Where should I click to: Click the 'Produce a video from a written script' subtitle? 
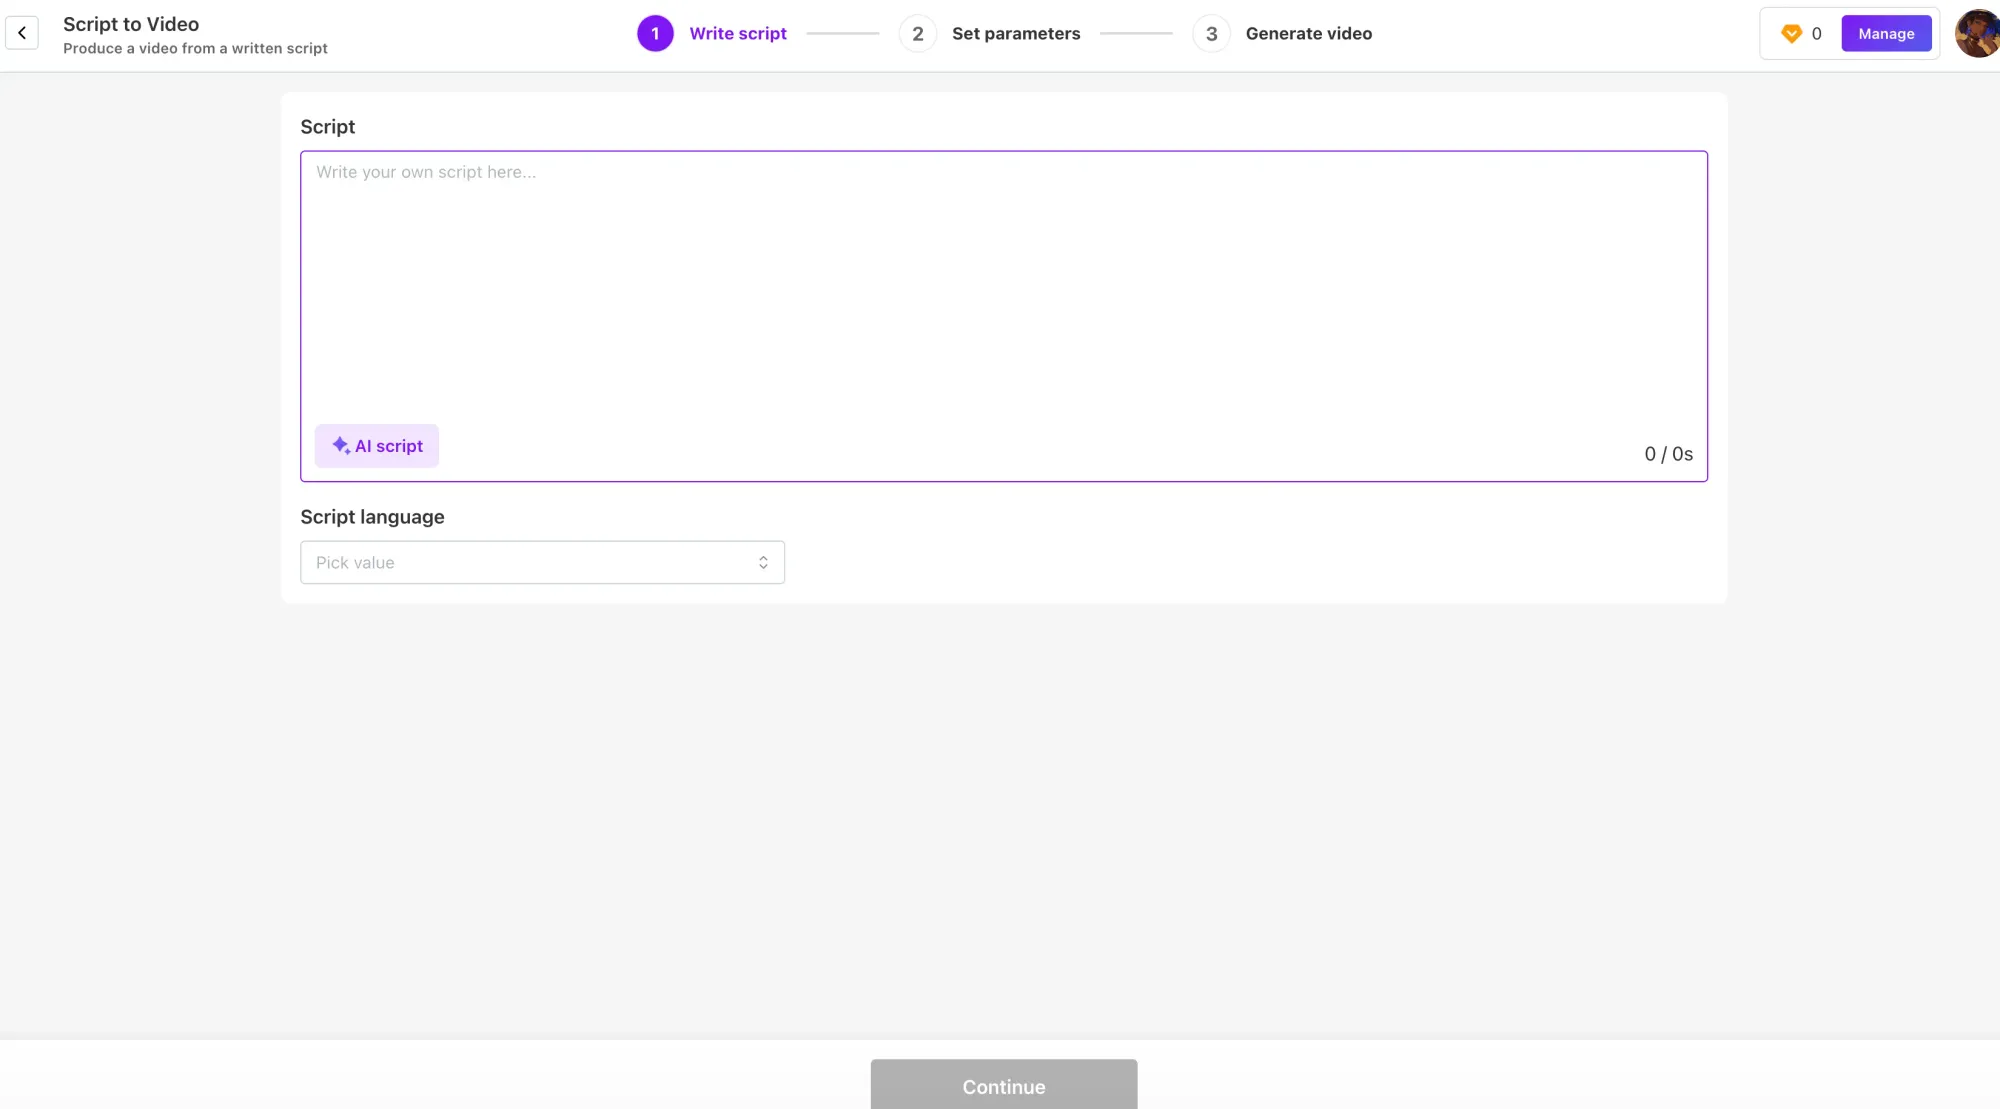click(195, 48)
